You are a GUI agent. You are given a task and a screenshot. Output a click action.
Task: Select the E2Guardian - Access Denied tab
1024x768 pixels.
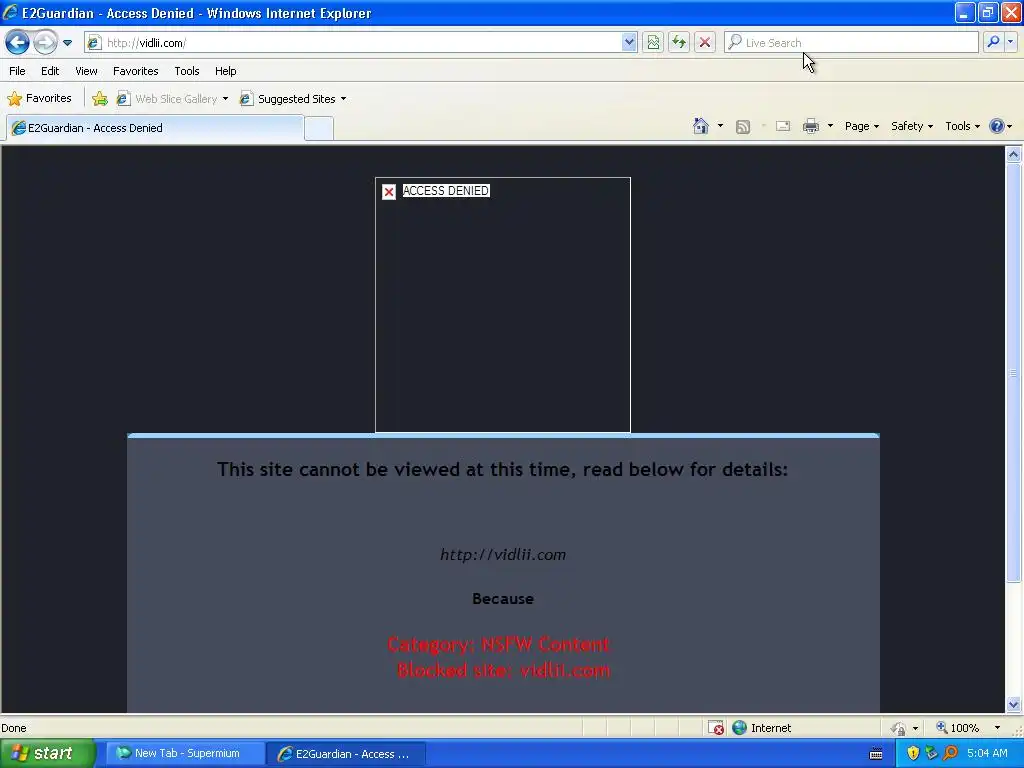155,128
